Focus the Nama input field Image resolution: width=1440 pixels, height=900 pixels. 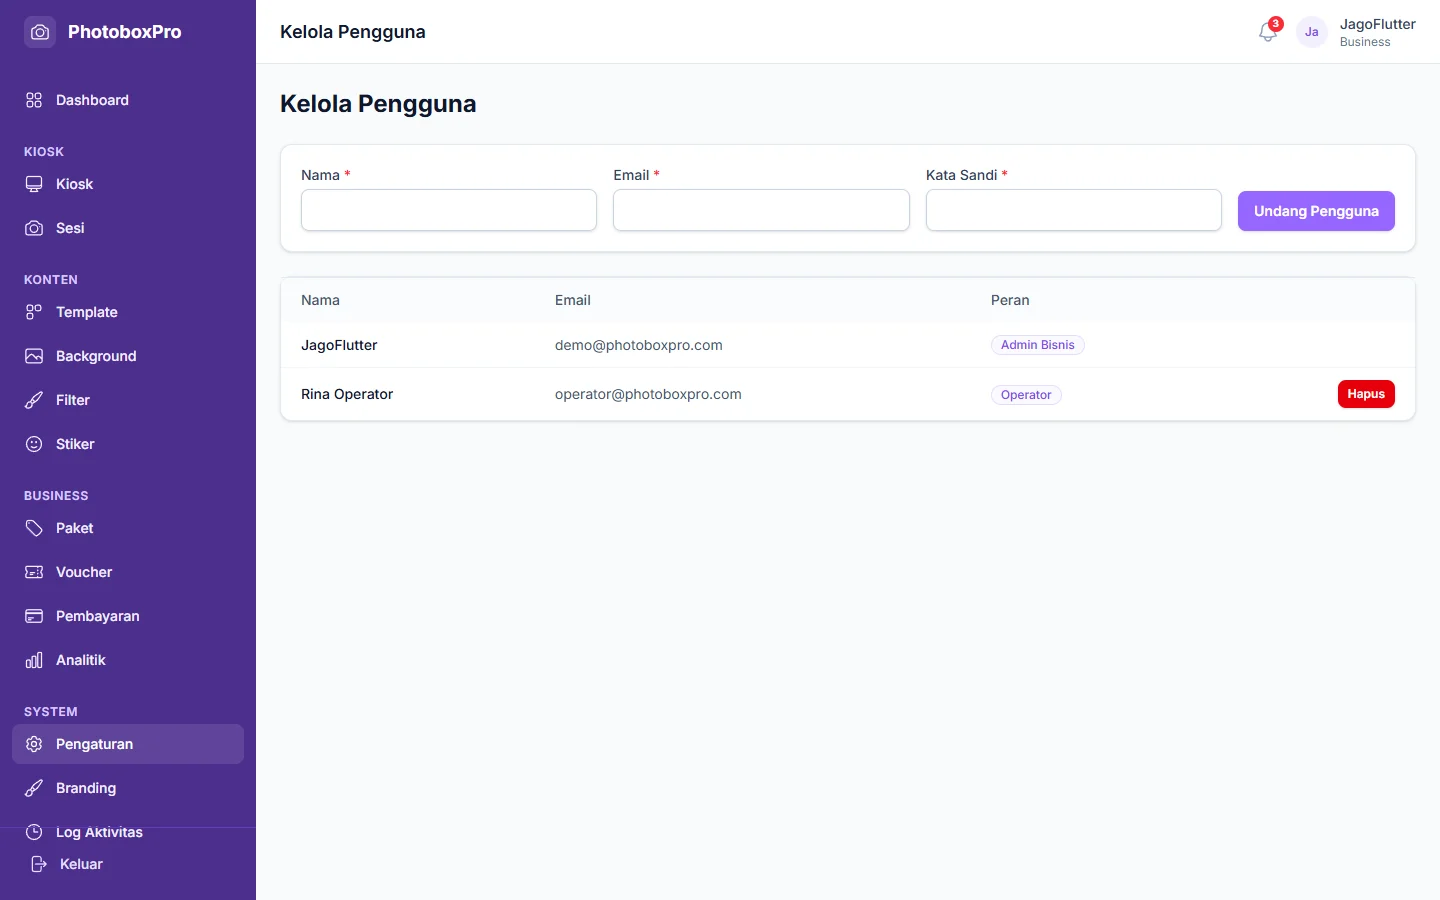pyautogui.click(x=449, y=210)
